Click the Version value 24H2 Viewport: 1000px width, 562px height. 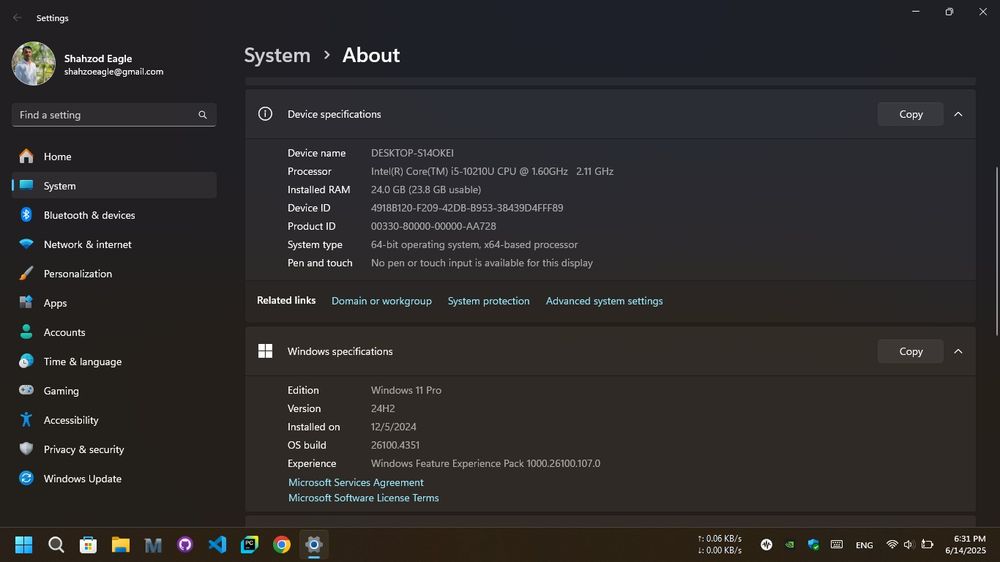383,408
